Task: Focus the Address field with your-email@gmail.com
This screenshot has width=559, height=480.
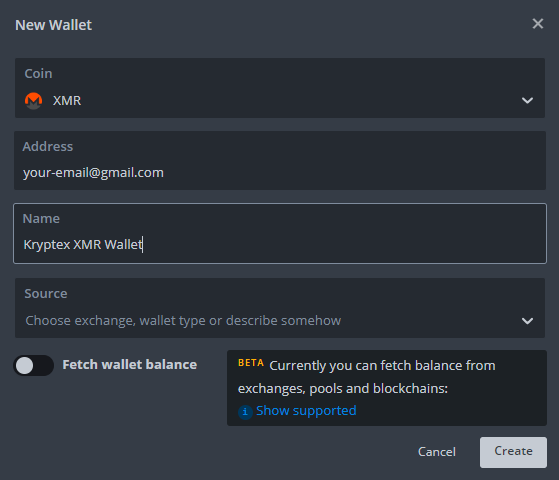Action: 280,160
